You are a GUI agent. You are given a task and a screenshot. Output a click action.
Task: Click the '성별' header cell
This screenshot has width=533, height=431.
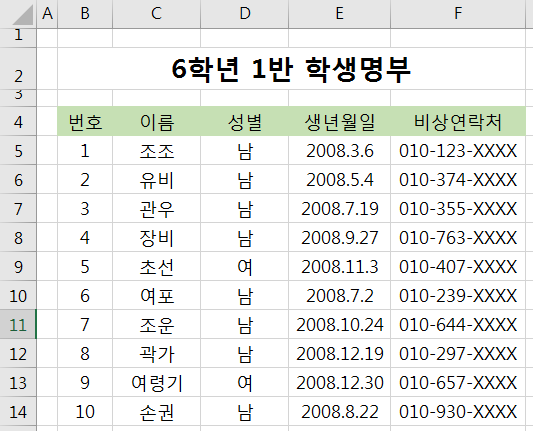[x=245, y=121]
